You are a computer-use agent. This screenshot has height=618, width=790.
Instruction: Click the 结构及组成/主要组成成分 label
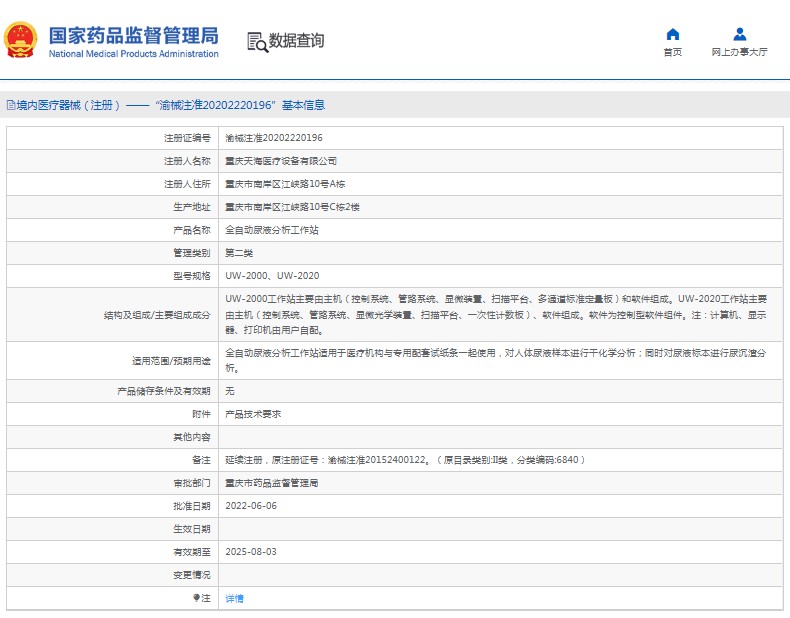[x=157, y=315]
